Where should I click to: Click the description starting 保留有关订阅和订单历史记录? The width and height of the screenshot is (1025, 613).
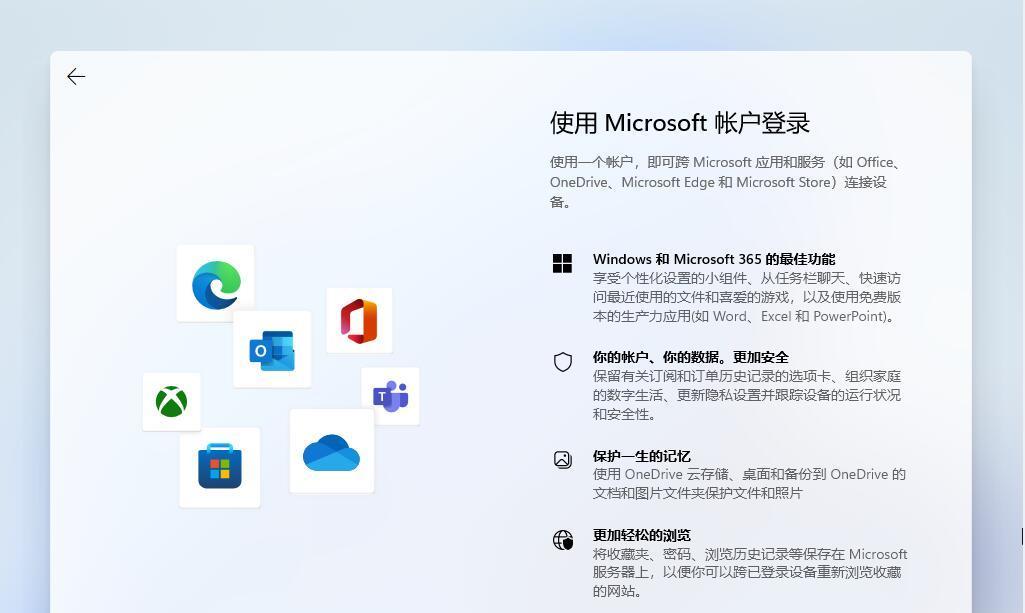747,395
